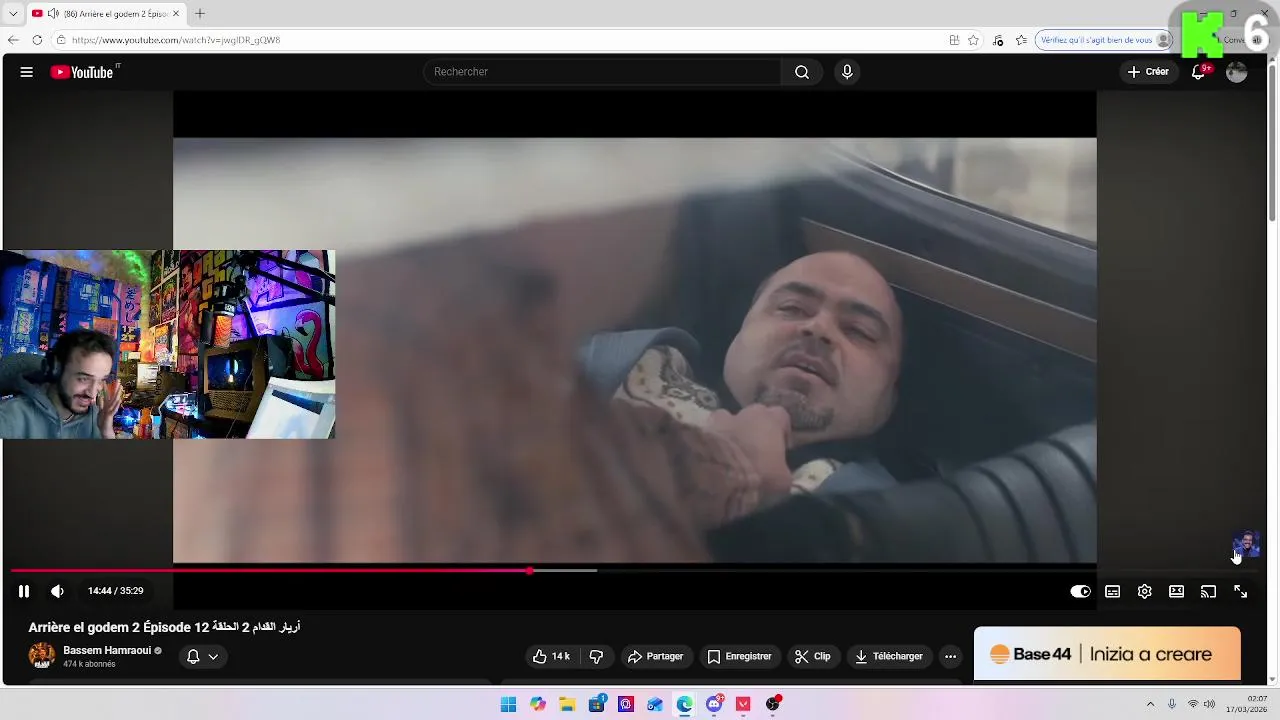Show hidden system tray icons
Viewport: 1280px width, 720px height.
coord(1150,704)
